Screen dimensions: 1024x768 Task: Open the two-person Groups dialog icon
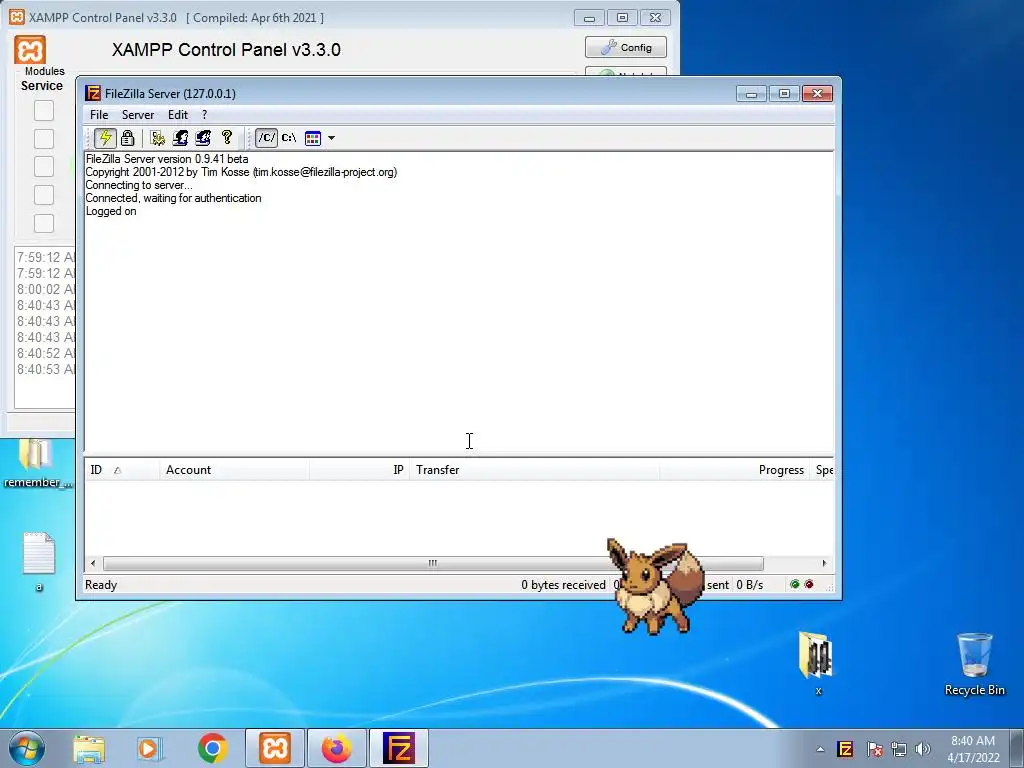[203, 138]
